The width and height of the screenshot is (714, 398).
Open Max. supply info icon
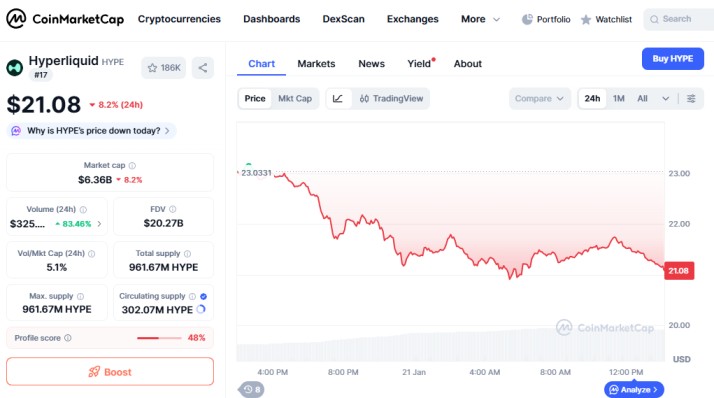[81, 296]
